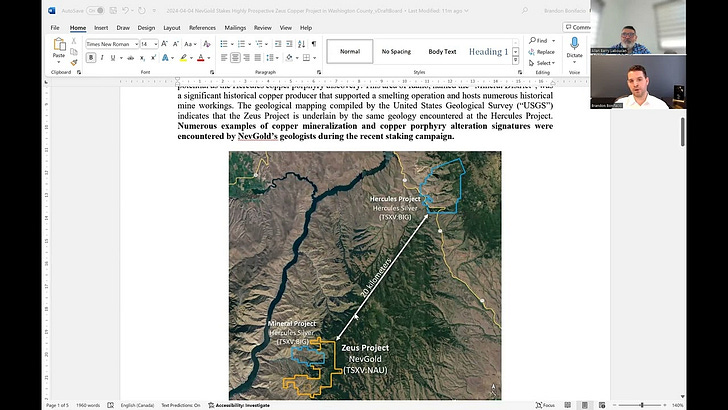The width and height of the screenshot is (728, 410).
Task: Click the Copy icon in Clipboard group
Action: (74, 52)
